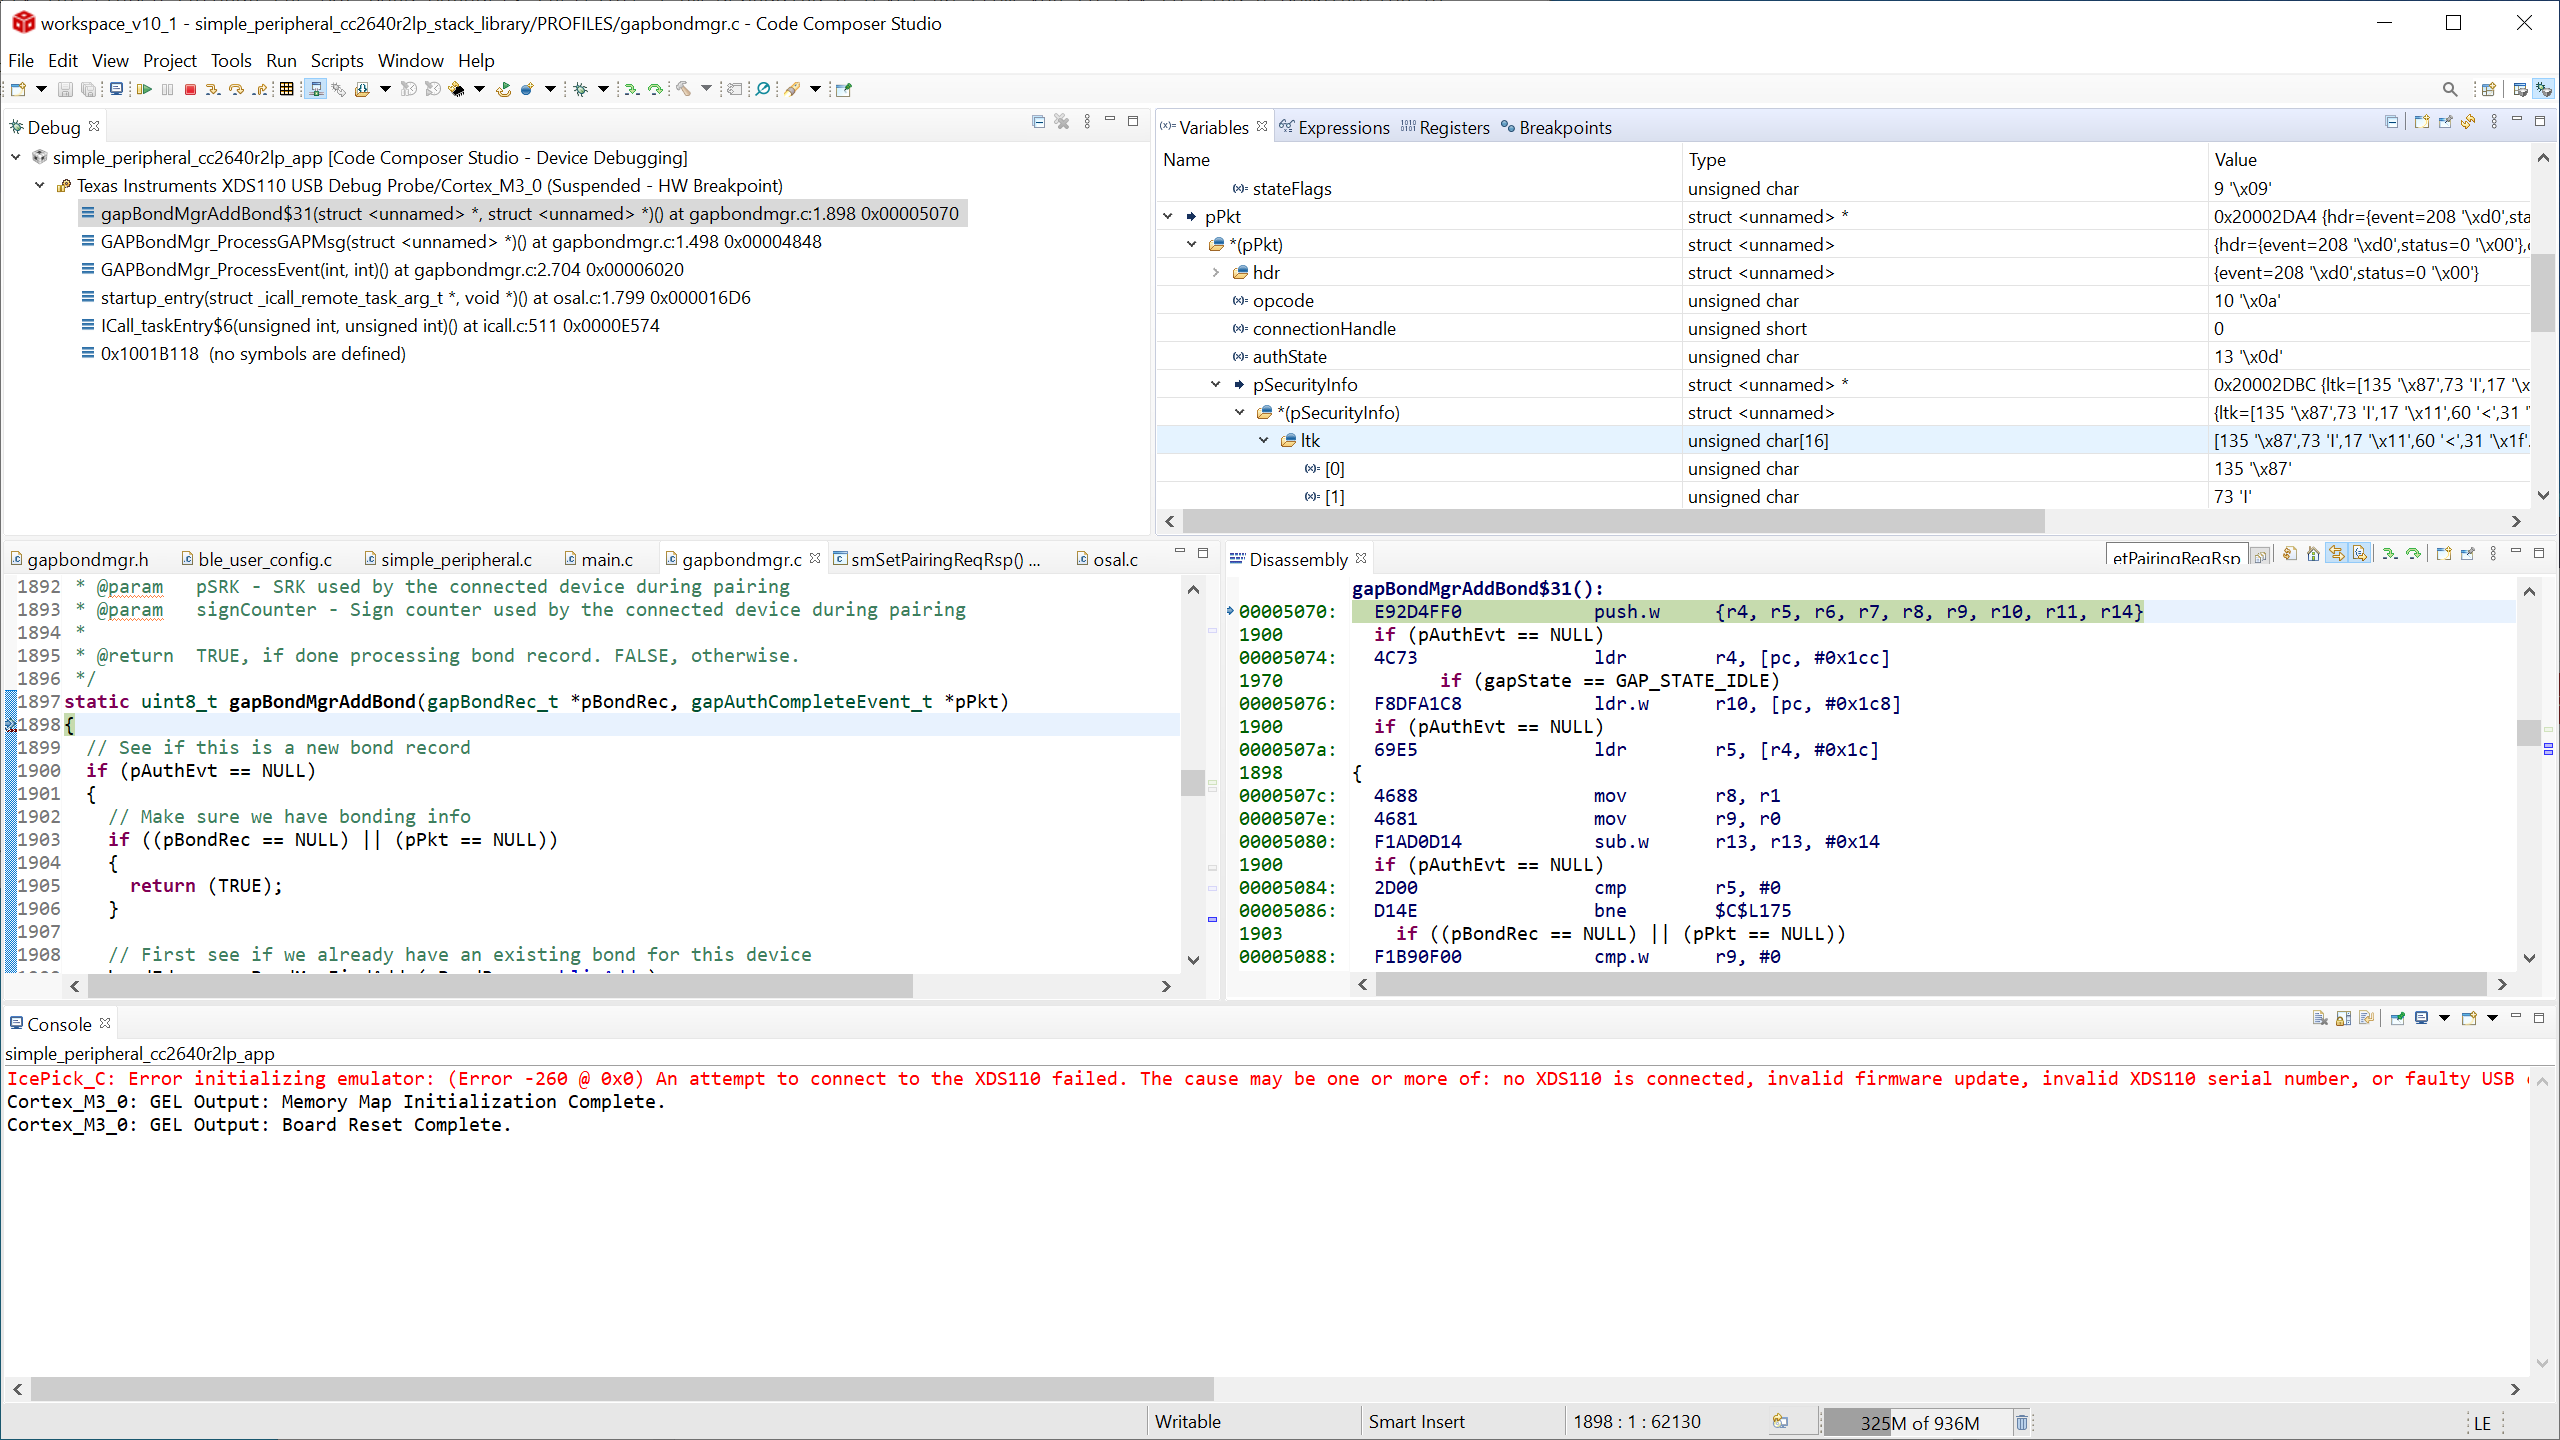2560x1440 pixels.
Task: Collapse the ltk array node
Action: 1264,440
